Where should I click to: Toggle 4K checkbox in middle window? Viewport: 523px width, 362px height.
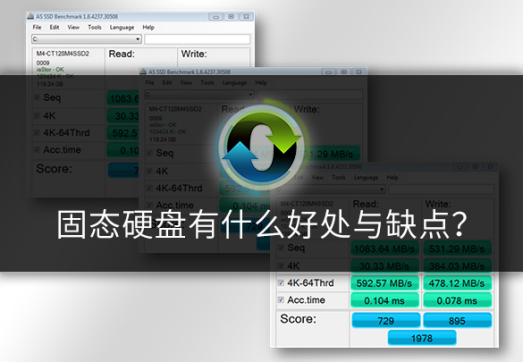[x=150, y=171]
